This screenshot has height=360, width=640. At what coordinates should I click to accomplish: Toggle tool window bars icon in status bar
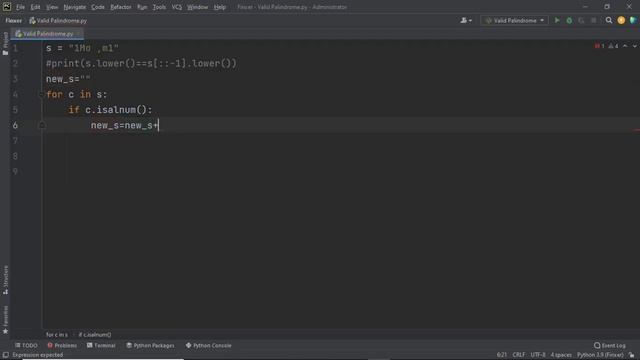[6, 355]
